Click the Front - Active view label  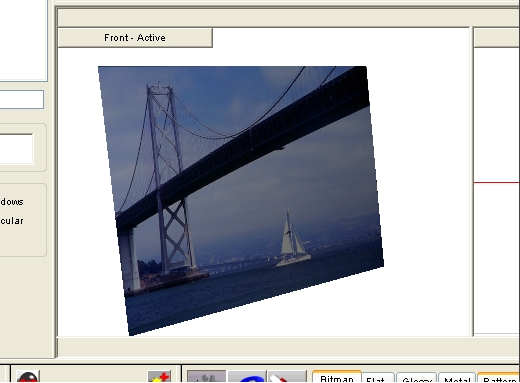(135, 38)
